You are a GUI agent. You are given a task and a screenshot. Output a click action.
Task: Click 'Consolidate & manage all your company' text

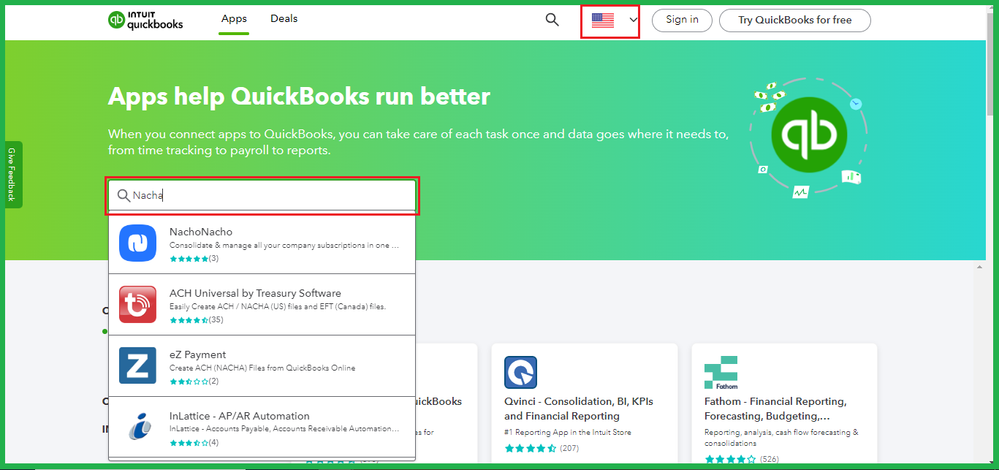[284, 245]
